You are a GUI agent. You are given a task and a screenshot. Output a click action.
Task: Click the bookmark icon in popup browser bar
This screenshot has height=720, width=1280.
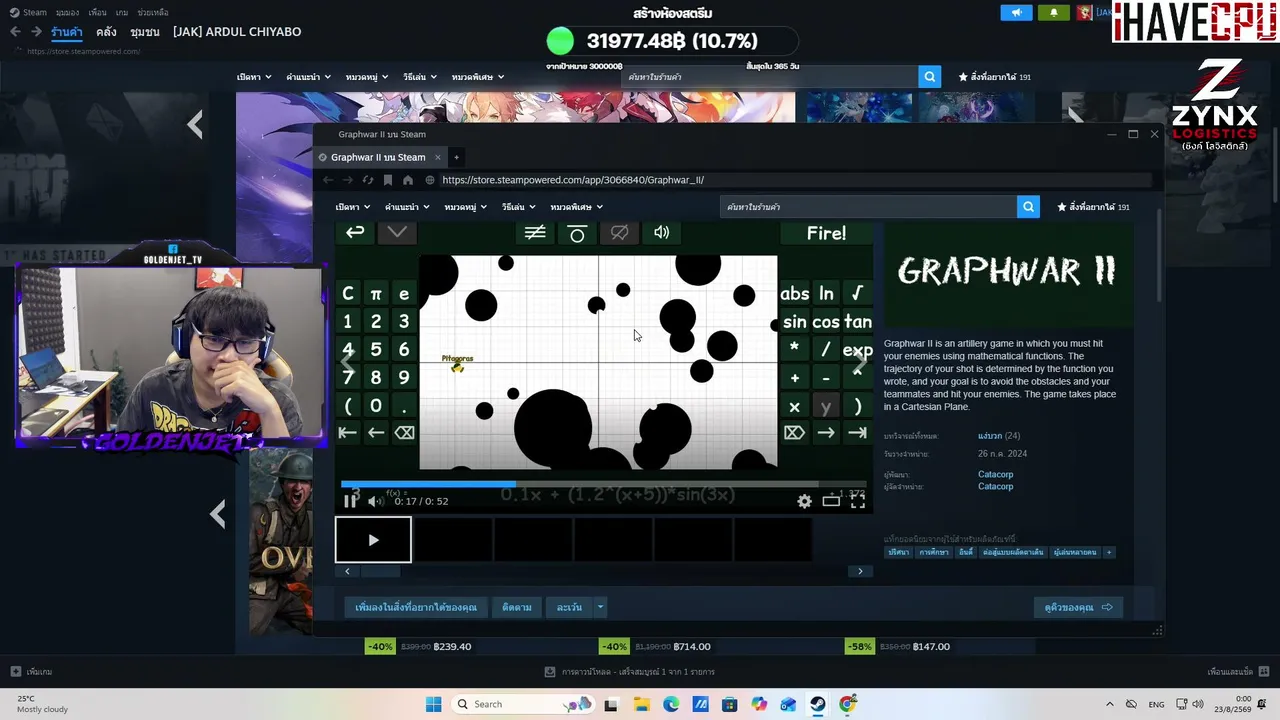click(x=388, y=180)
